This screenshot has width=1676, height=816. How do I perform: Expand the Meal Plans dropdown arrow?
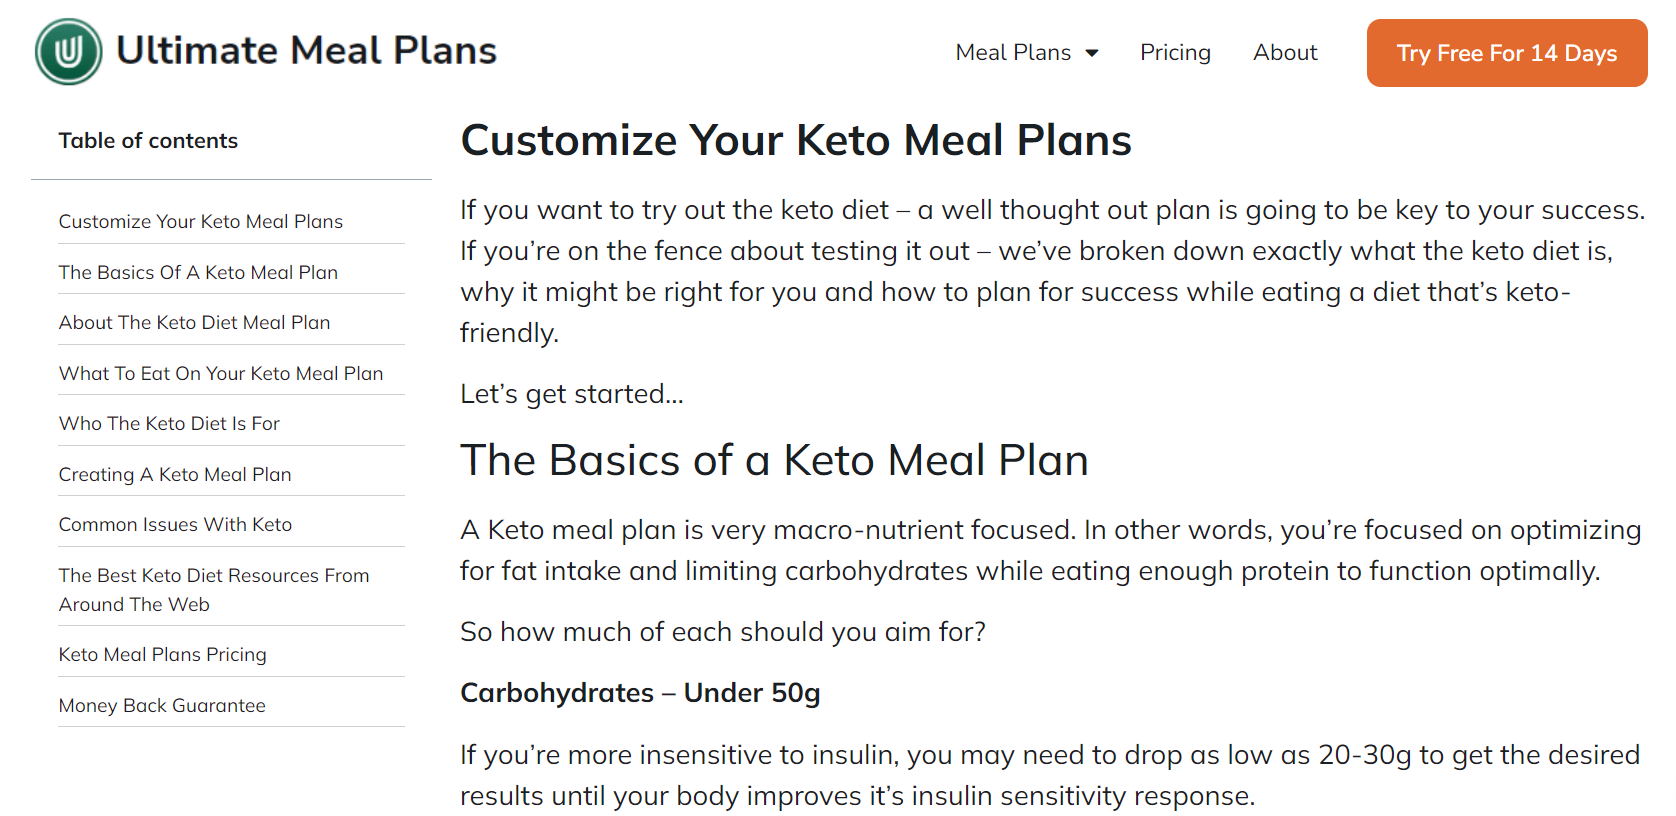(1092, 53)
